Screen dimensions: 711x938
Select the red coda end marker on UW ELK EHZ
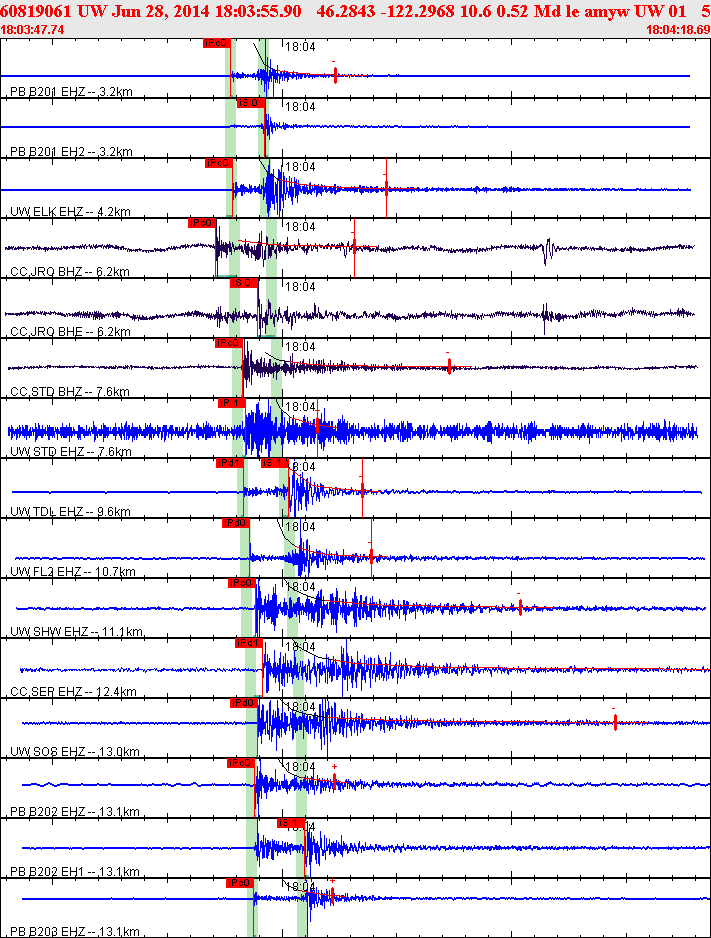click(x=386, y=188)
